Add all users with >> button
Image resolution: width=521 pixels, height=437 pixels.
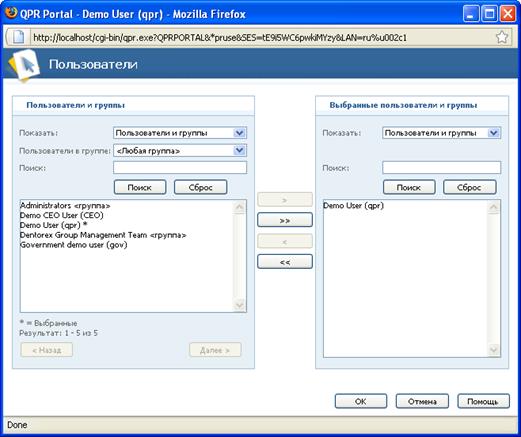pyautogui.click(x=285, y=220)
